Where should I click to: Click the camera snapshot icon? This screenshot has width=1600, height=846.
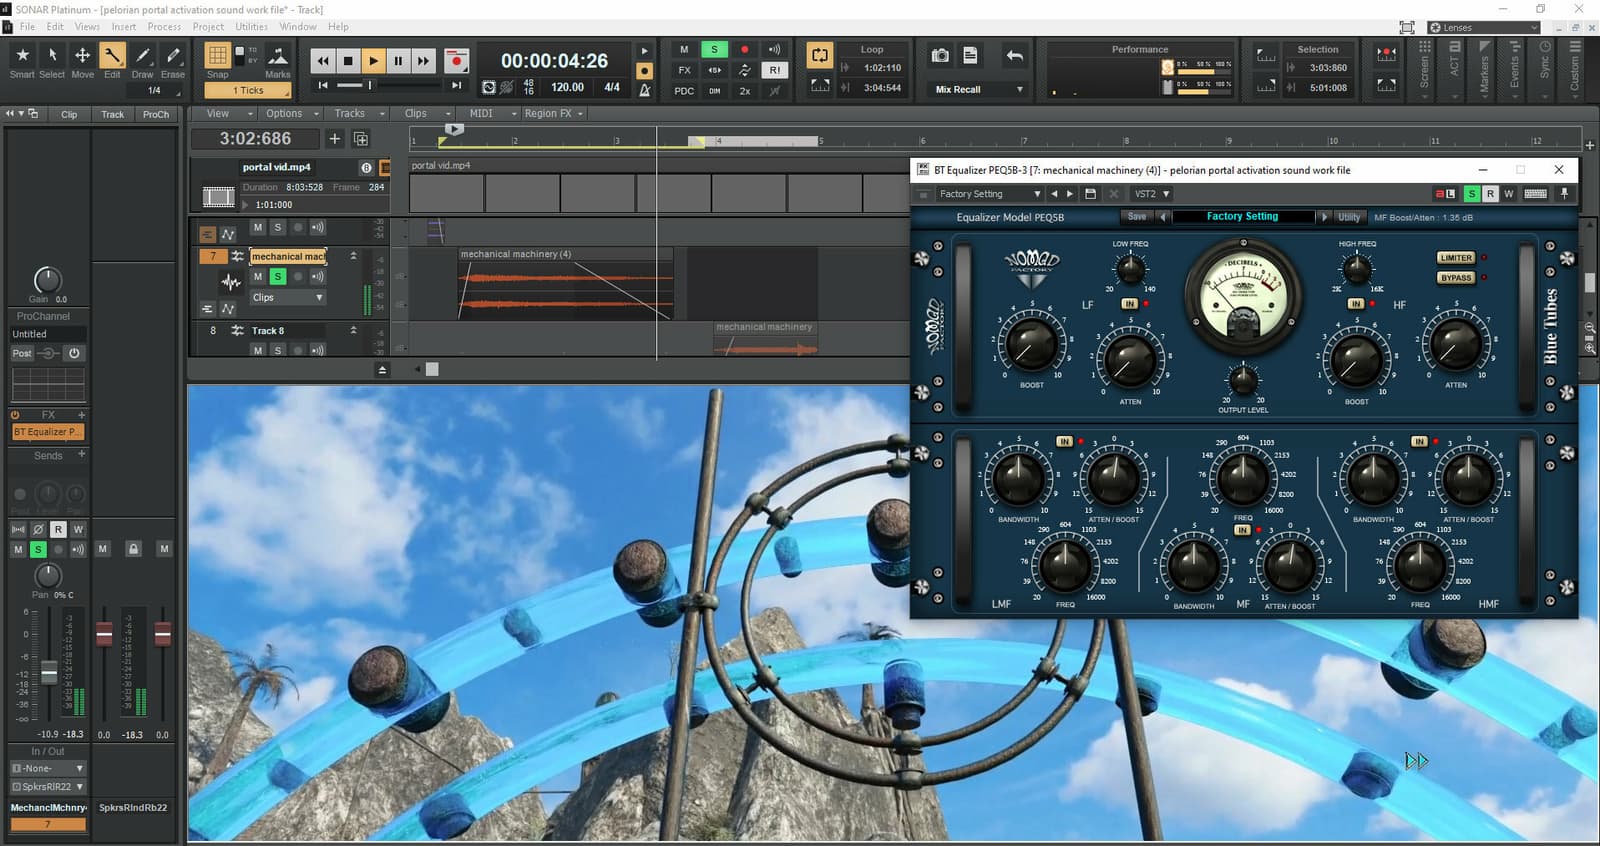[940, 56]
